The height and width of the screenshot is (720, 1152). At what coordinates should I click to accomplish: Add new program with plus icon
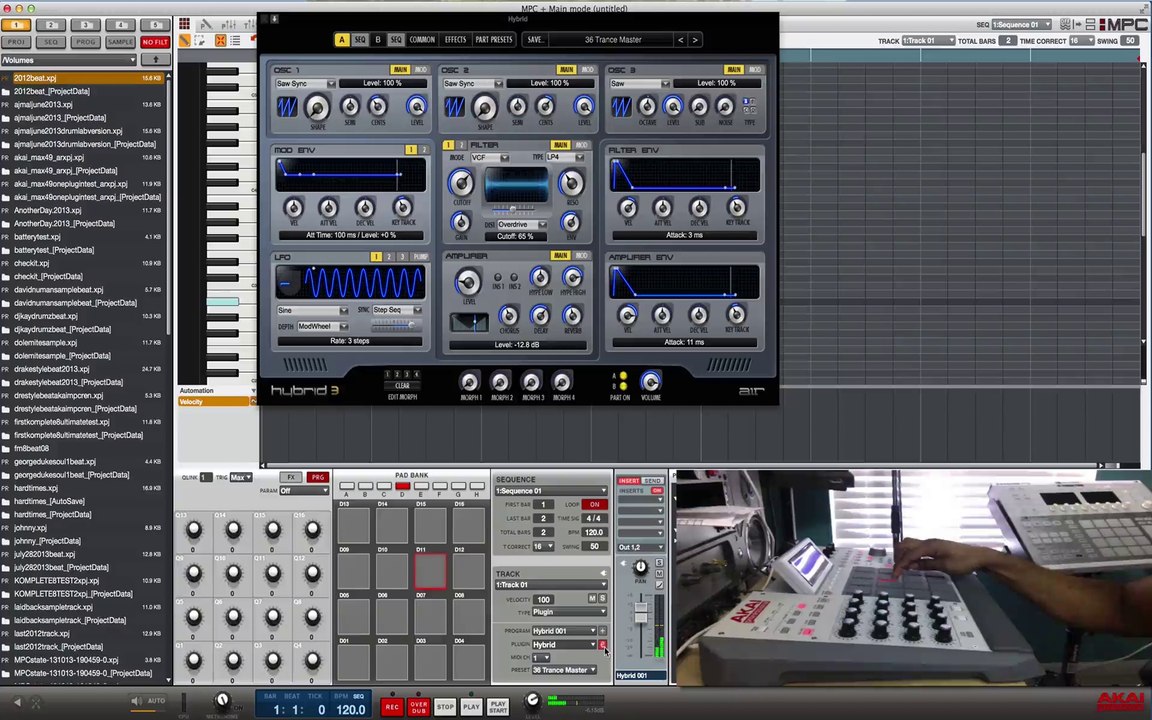click(602, 630)
